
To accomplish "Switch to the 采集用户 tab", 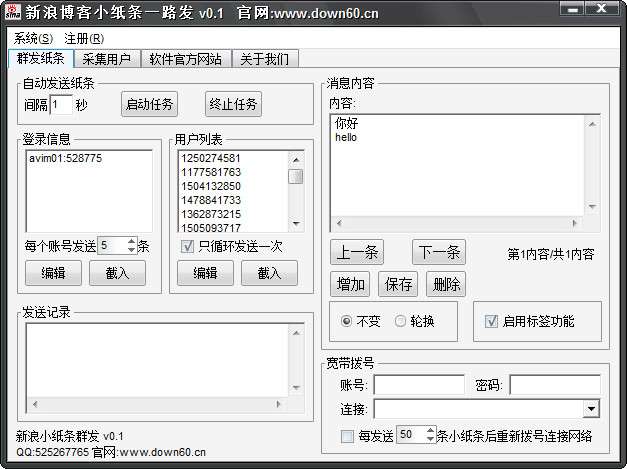I will coord(107,59).
